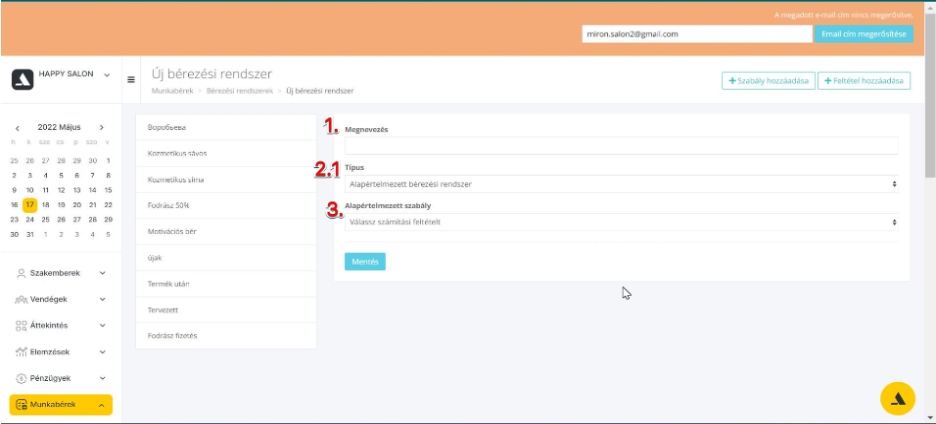This screenshot has width=936, height=424.
Task: Click the Feltétel hozzáadása button
Action: tap(864, 81)
